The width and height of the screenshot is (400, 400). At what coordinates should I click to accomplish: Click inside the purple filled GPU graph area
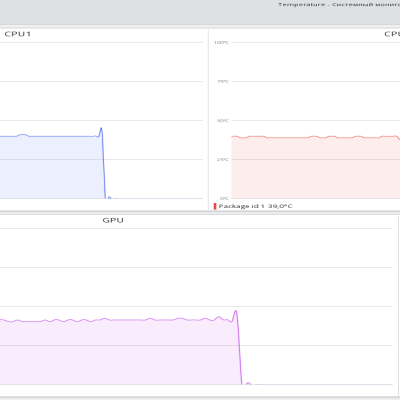tap(117, 353)
